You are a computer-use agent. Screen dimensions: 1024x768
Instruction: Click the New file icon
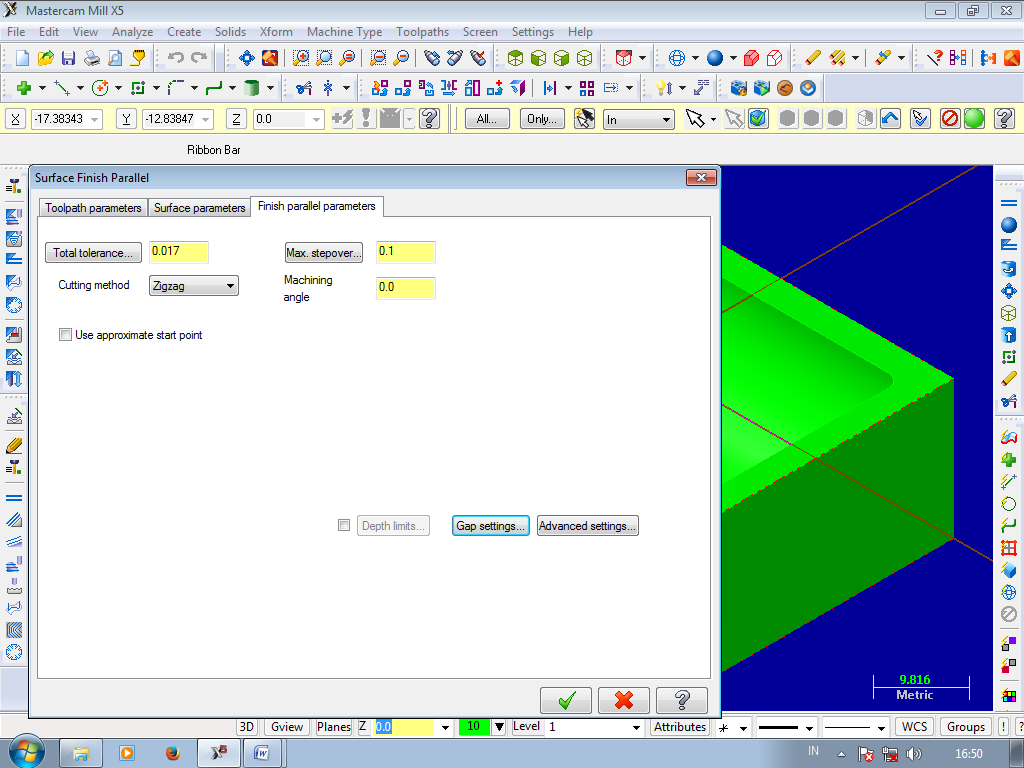tap(22, 58)
